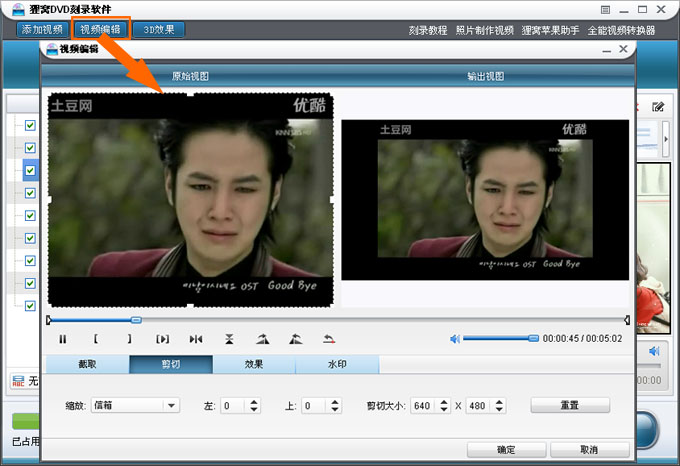Decrease the 上 value with down arrow
This screenshot has width=680, height=466.
coord(335,409)
